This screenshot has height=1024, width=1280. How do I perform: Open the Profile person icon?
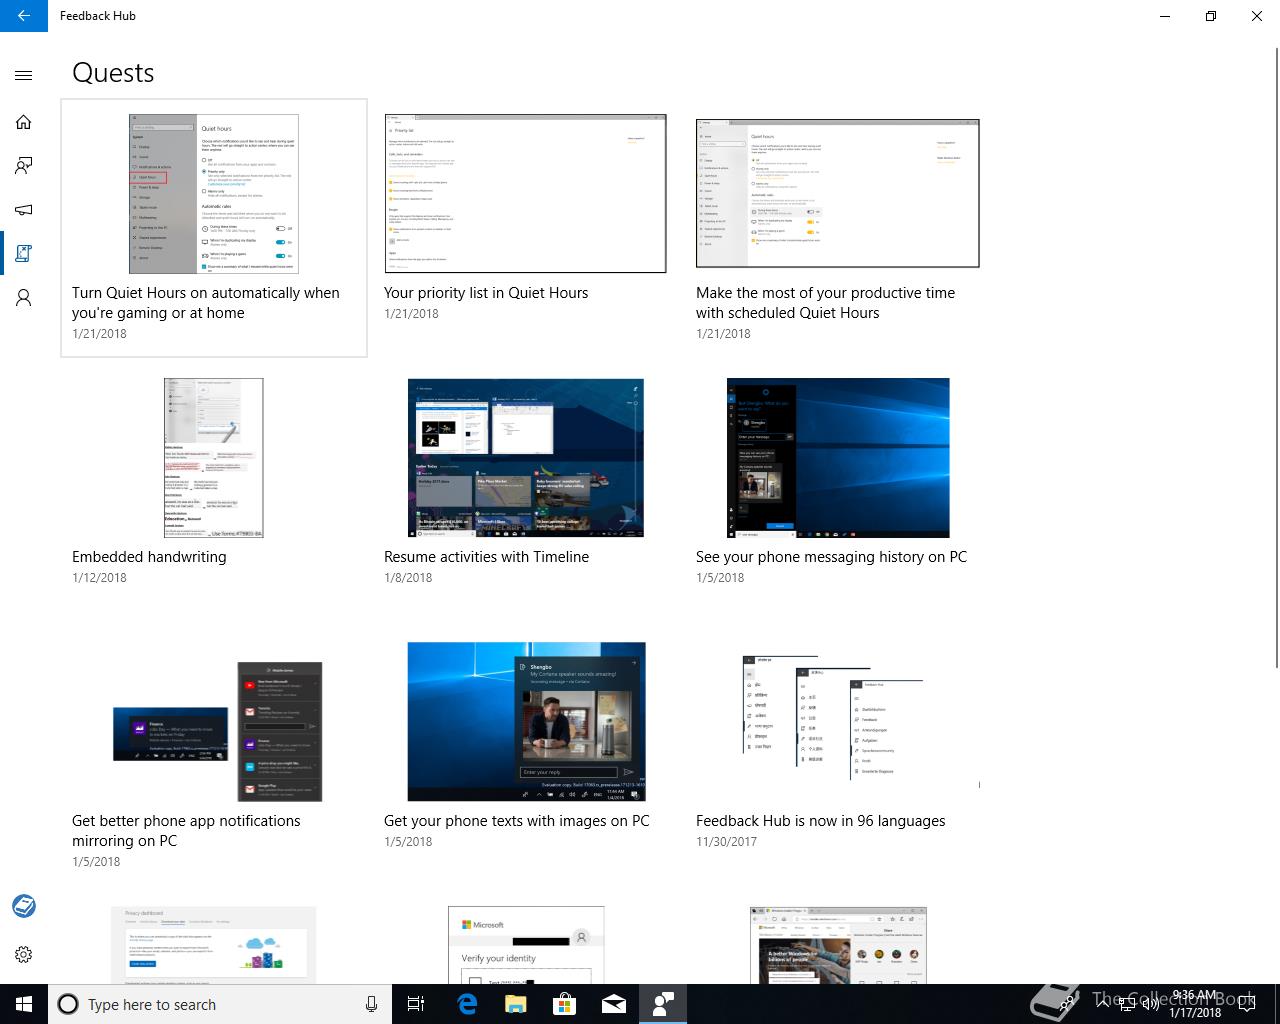[24, 298]
